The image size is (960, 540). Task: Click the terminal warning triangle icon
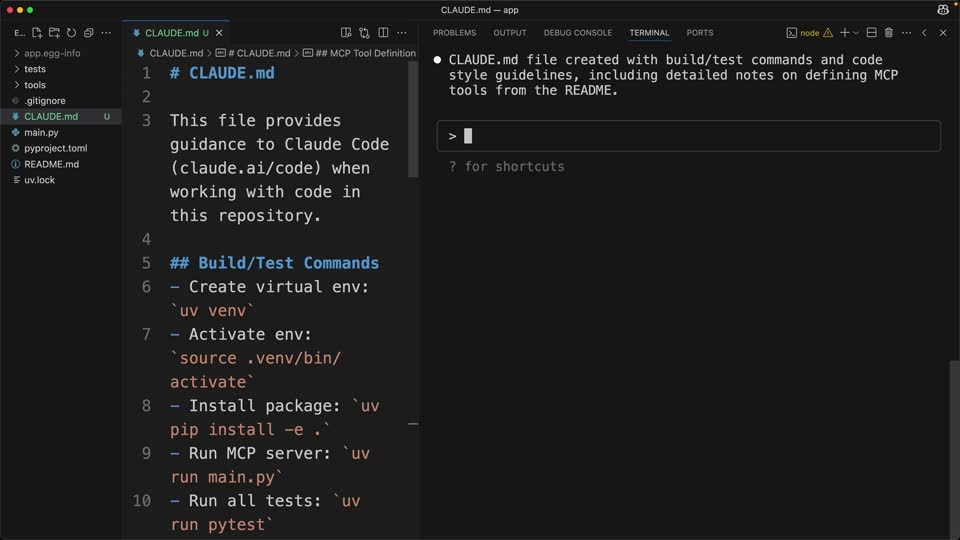pos(828,33)
